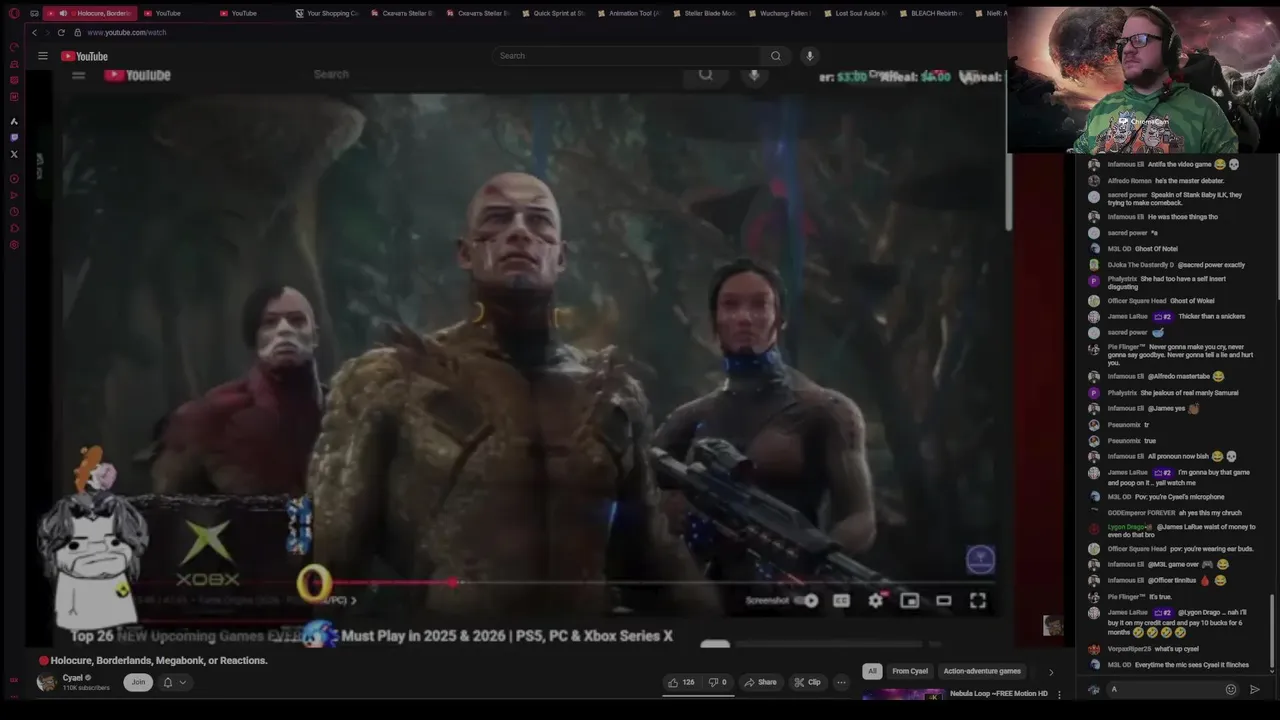Click the Join channel button
This screenshot has height=720, width=1280.
coord(138,682)
